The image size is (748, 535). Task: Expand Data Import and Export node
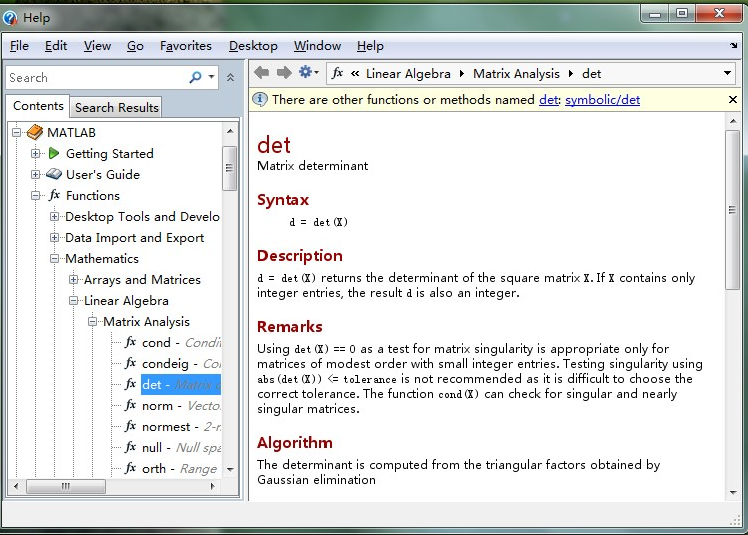(54, 237)
